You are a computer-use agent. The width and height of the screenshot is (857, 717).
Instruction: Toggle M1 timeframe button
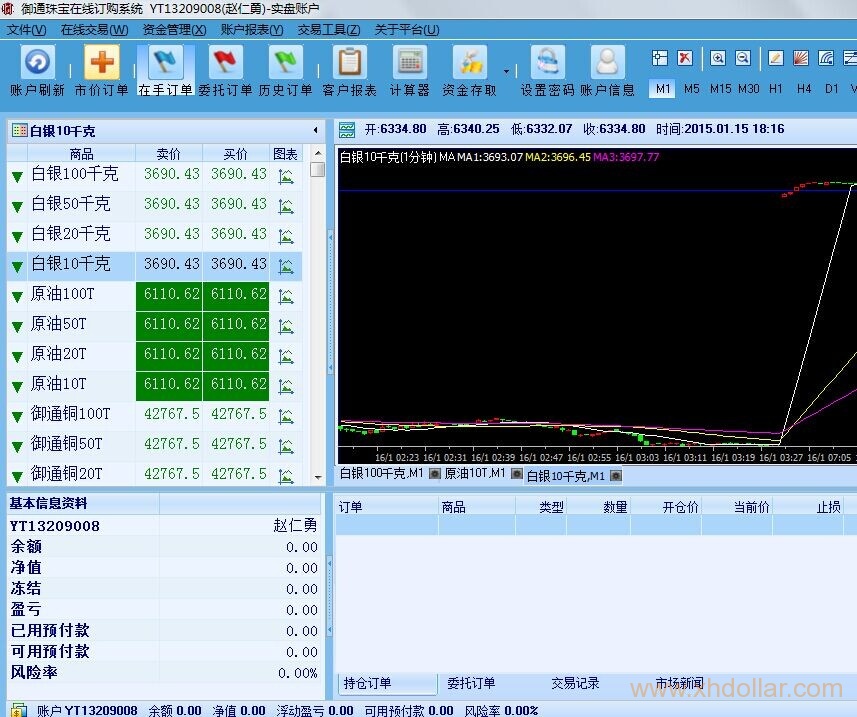coord(663,89)
